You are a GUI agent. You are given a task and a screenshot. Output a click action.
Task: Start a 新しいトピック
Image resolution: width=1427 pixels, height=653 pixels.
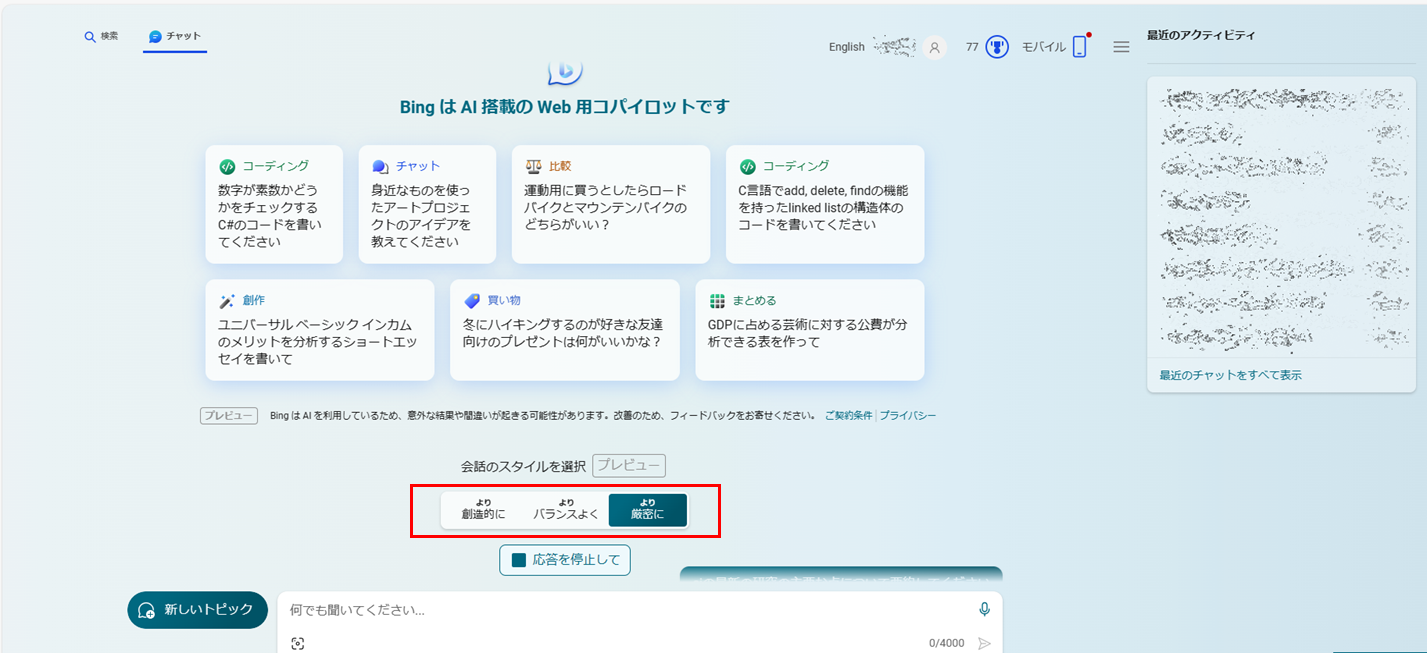197,610
